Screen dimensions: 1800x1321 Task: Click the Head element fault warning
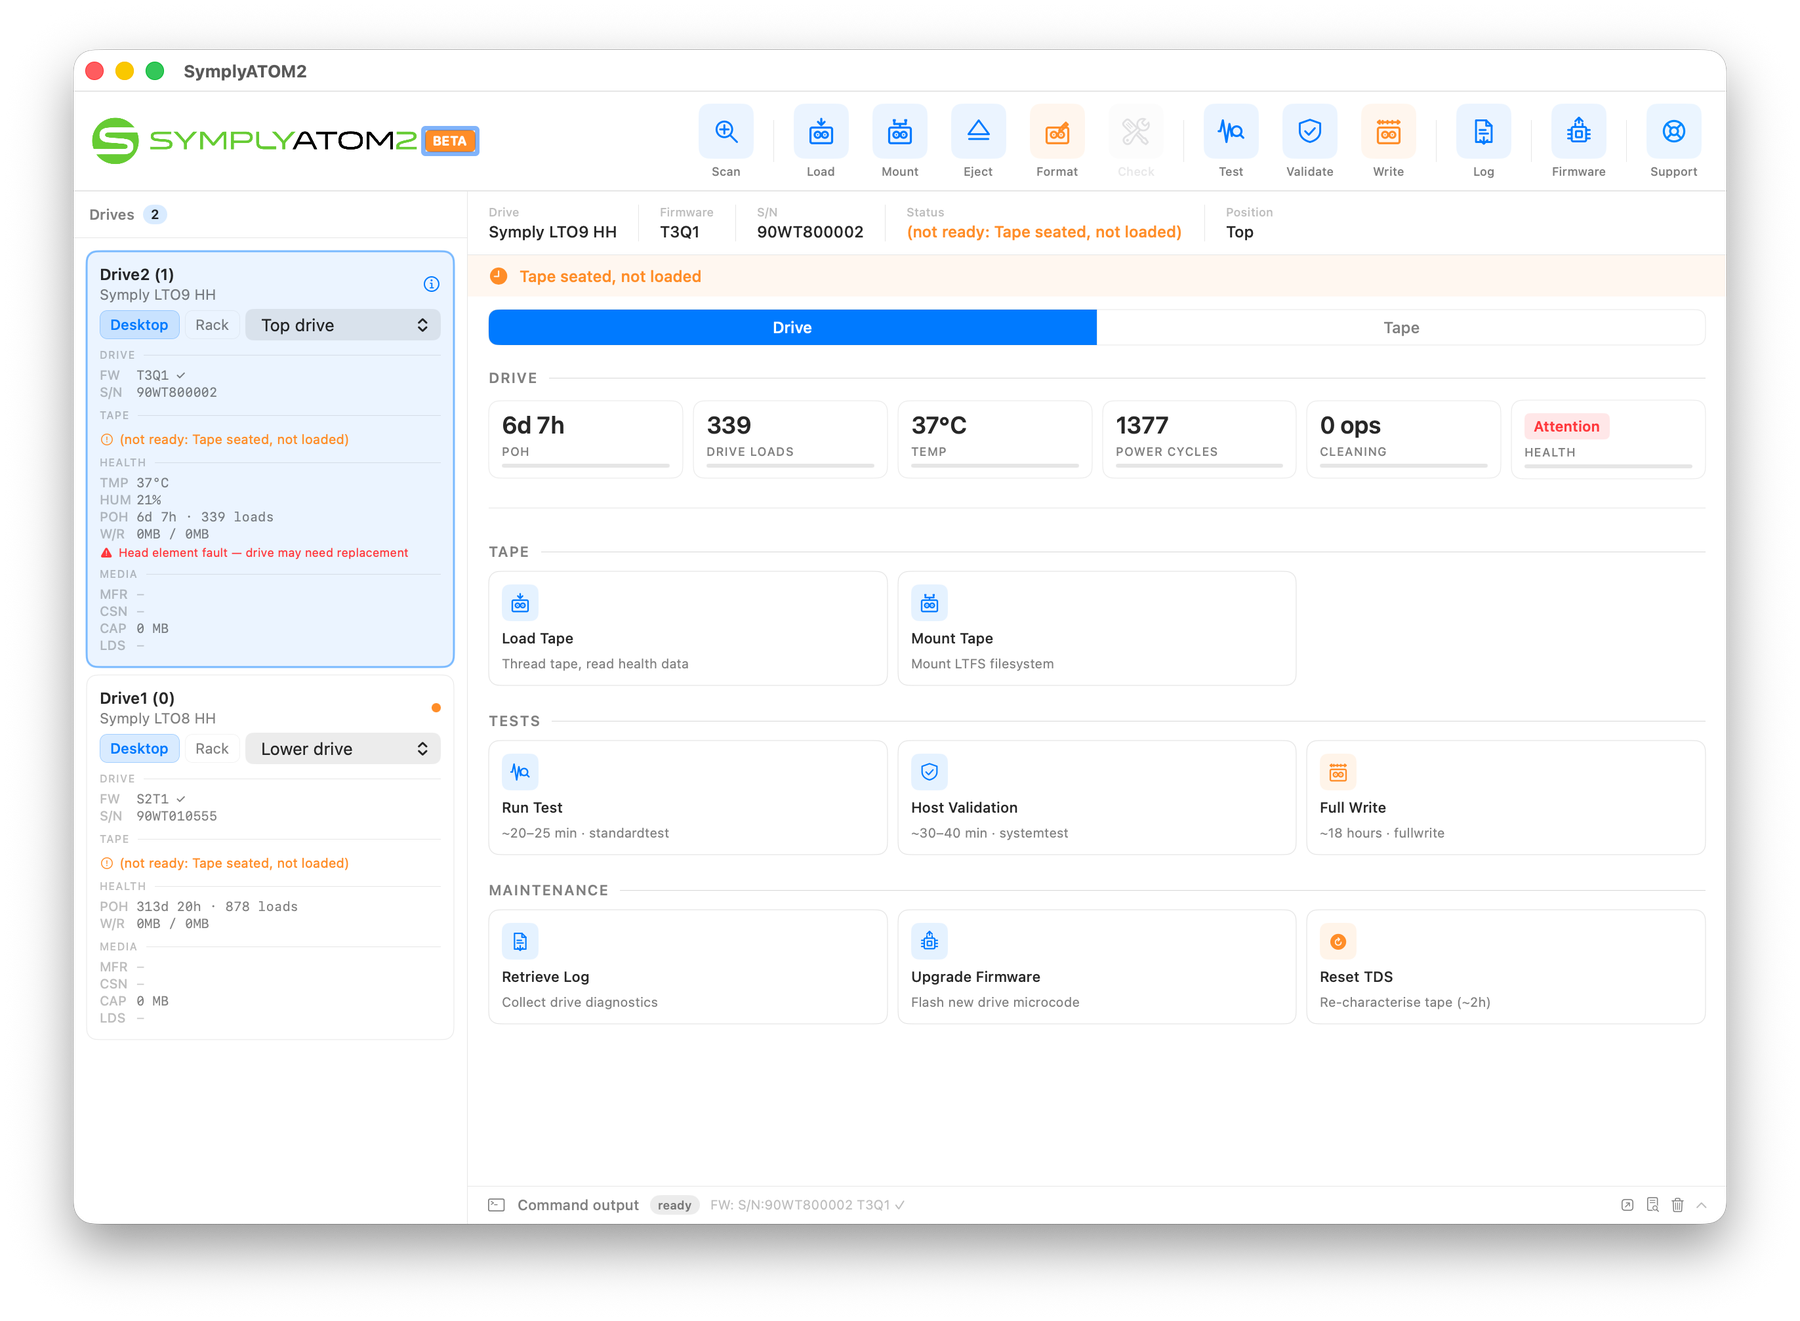tap(254, 553)
